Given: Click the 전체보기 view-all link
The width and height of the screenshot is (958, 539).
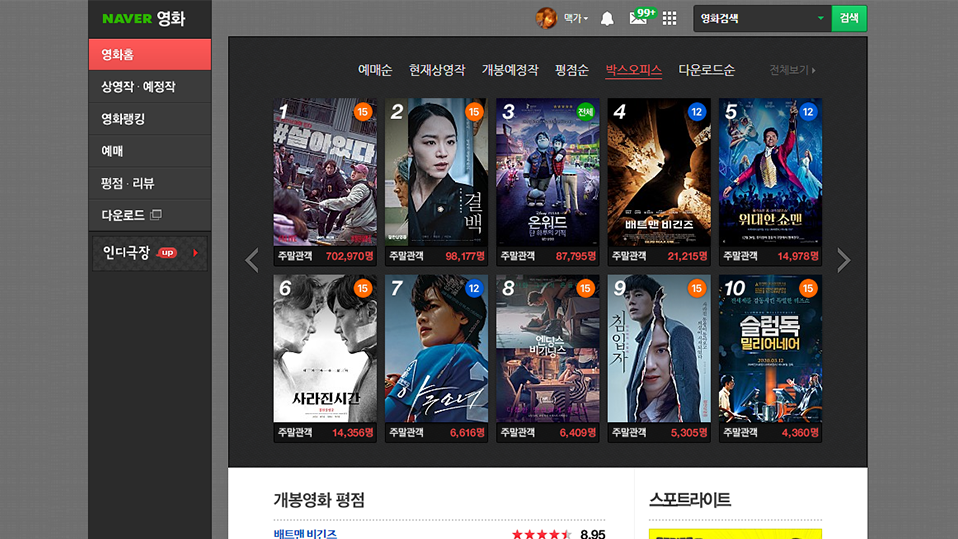Looking at the screenshot, I should [792, 70].
